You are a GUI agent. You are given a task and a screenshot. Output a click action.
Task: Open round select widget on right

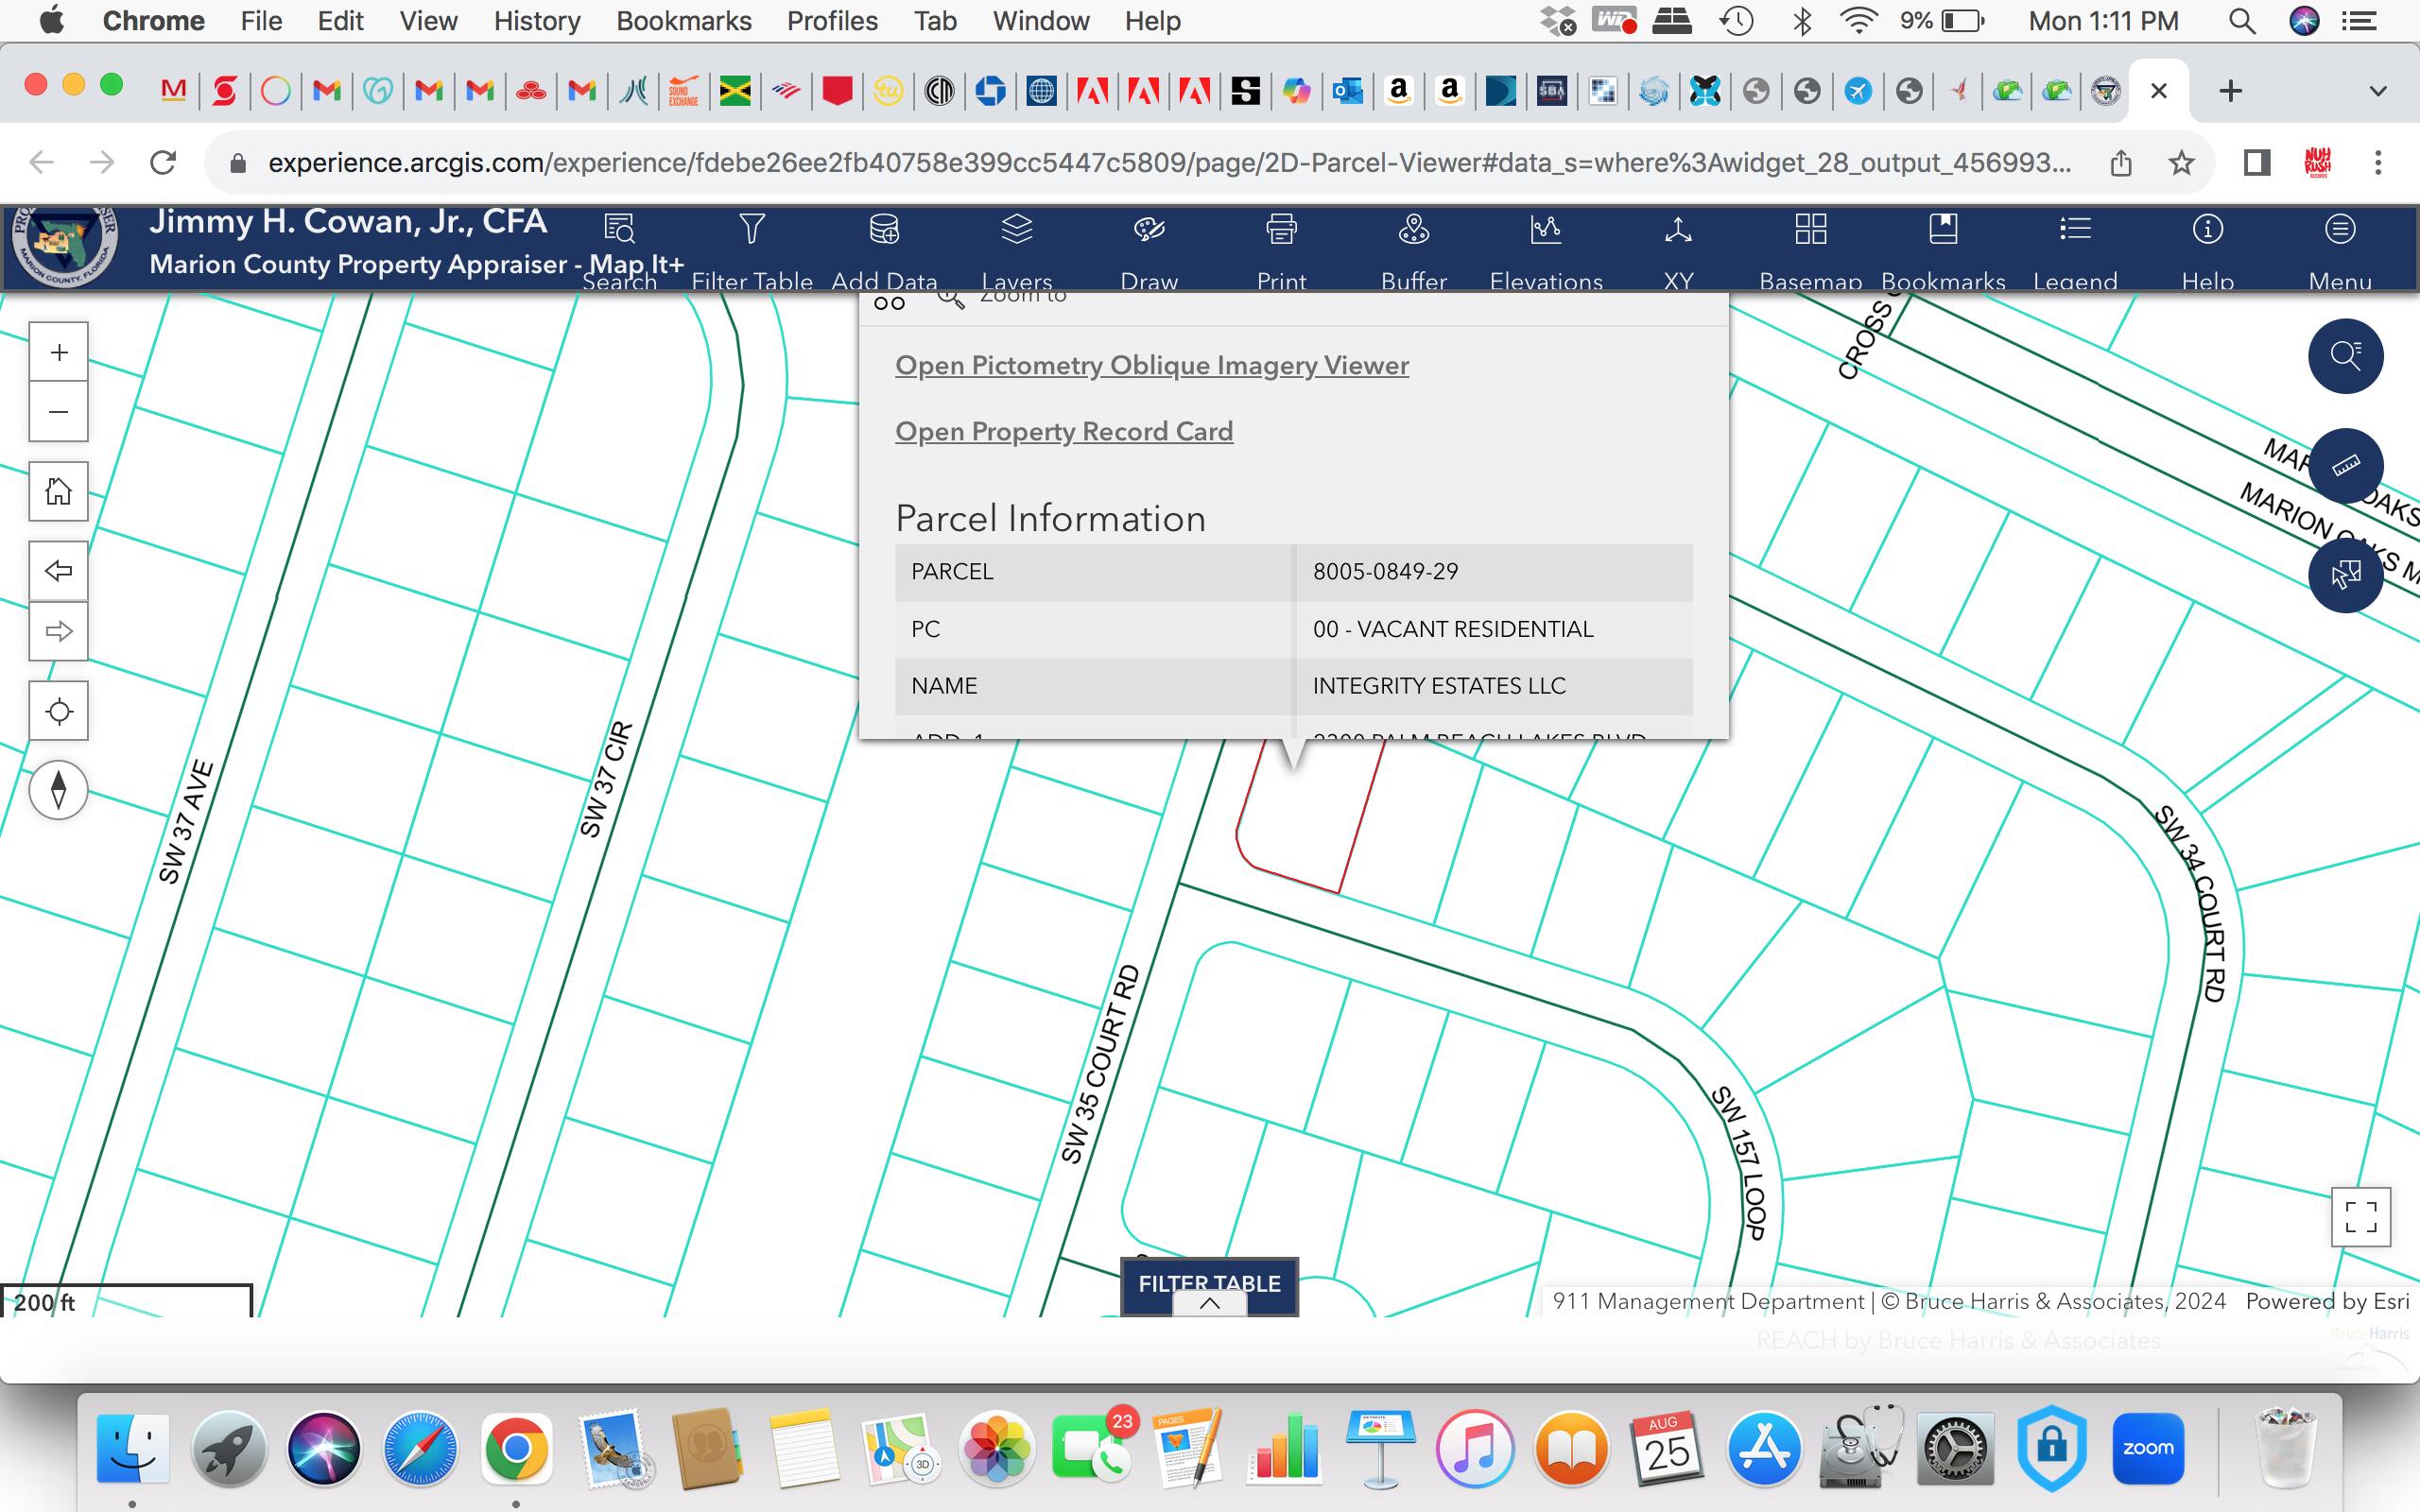click(2346, 575)
